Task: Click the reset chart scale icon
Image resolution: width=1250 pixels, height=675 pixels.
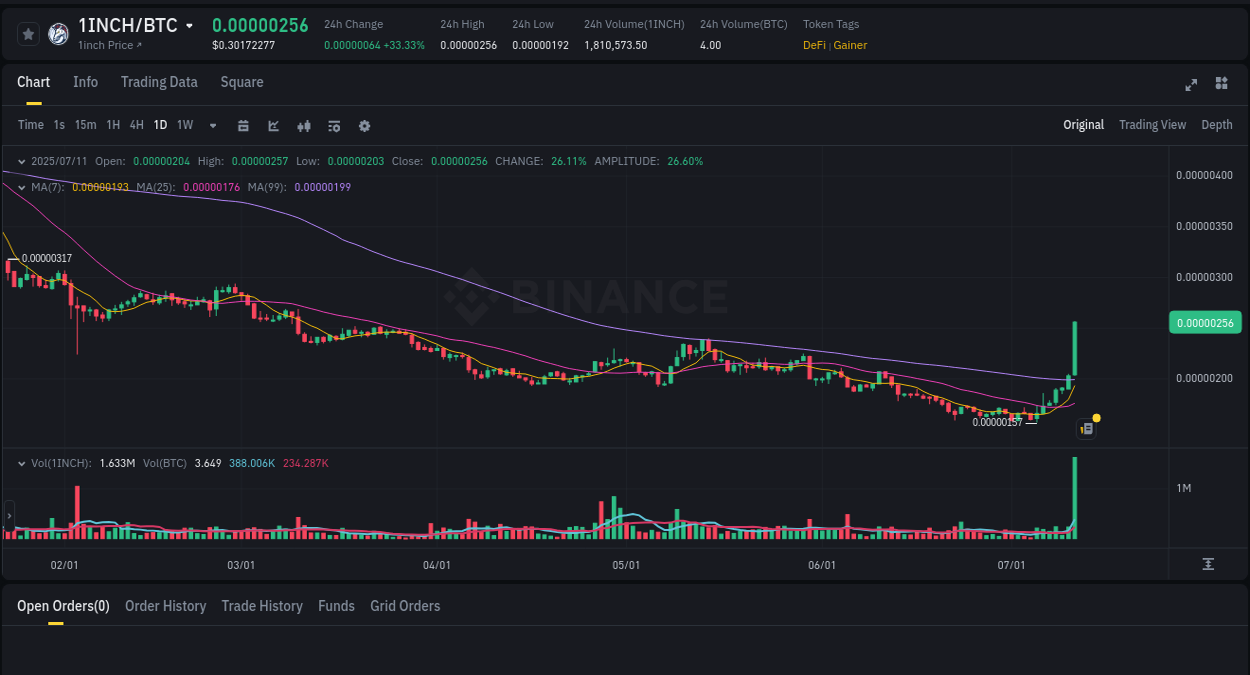Action: 1208,564
